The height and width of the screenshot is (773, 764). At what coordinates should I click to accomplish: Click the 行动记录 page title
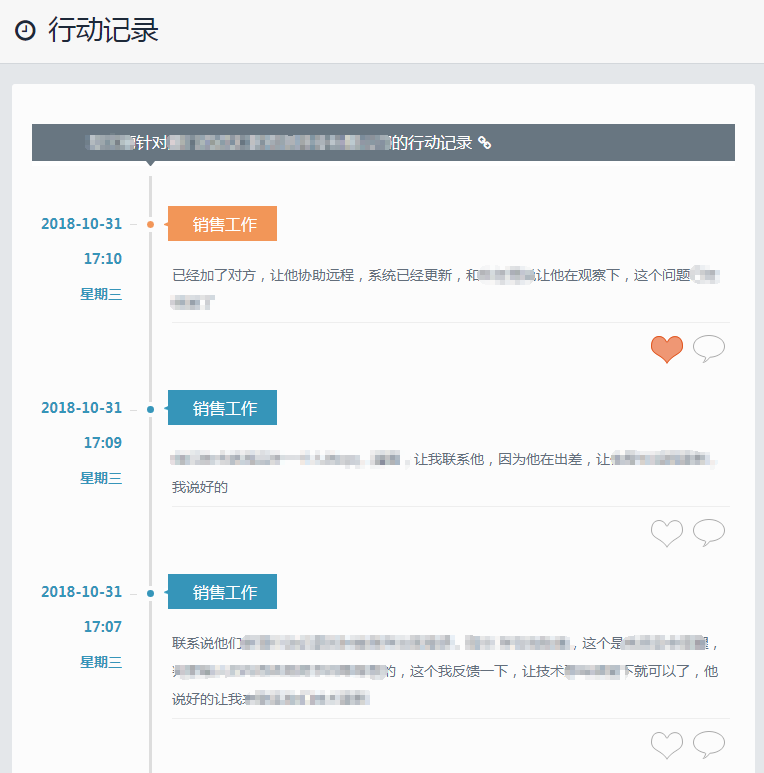[103, 30]
